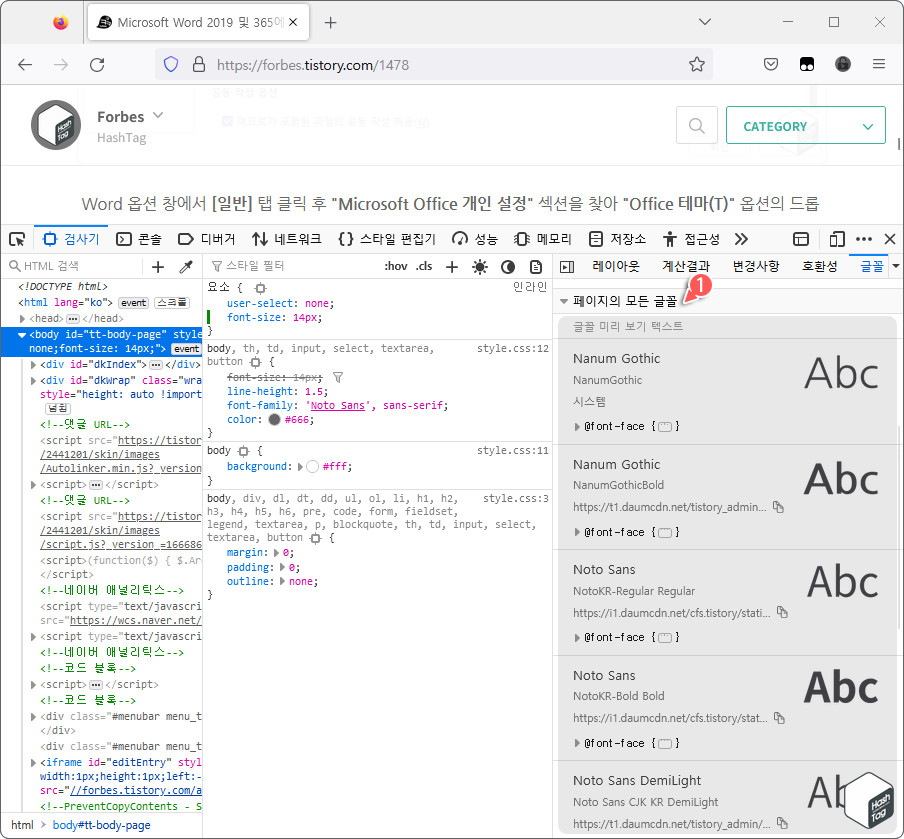Screen dimensions: 904x839
Task: Close the developer tools panel
Action: 890,239
